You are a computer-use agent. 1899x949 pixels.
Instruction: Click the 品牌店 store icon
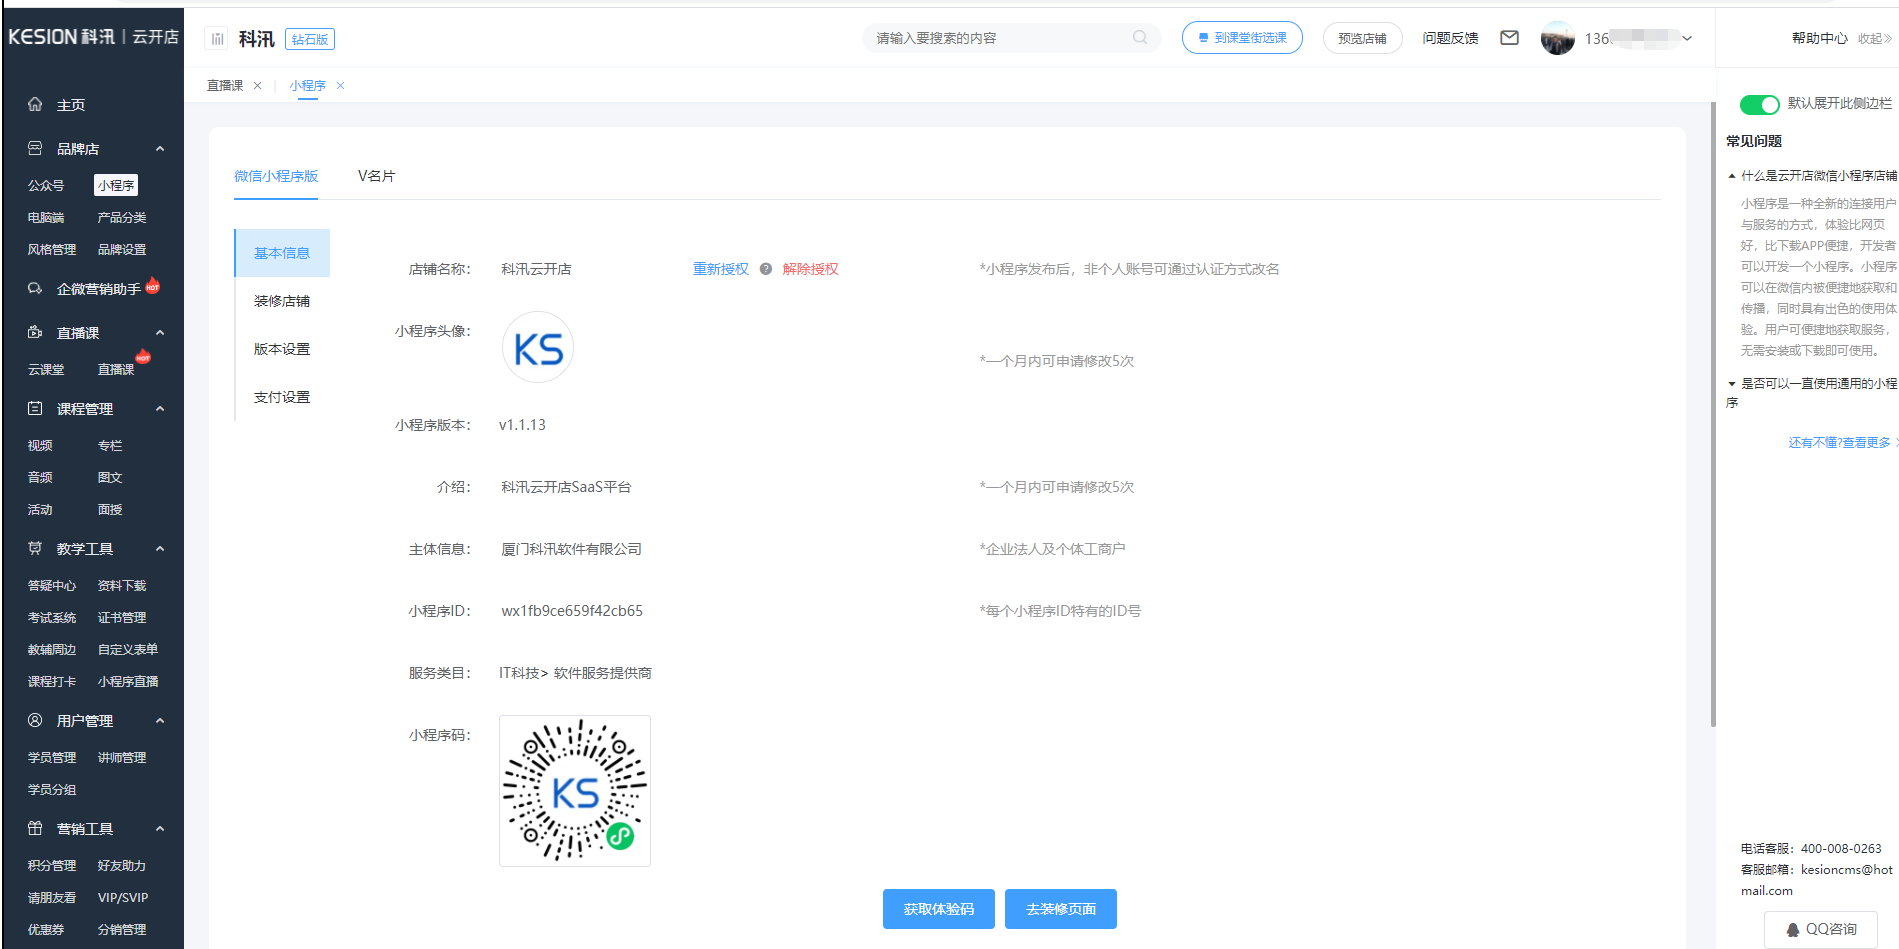click(x=35, y=148)
